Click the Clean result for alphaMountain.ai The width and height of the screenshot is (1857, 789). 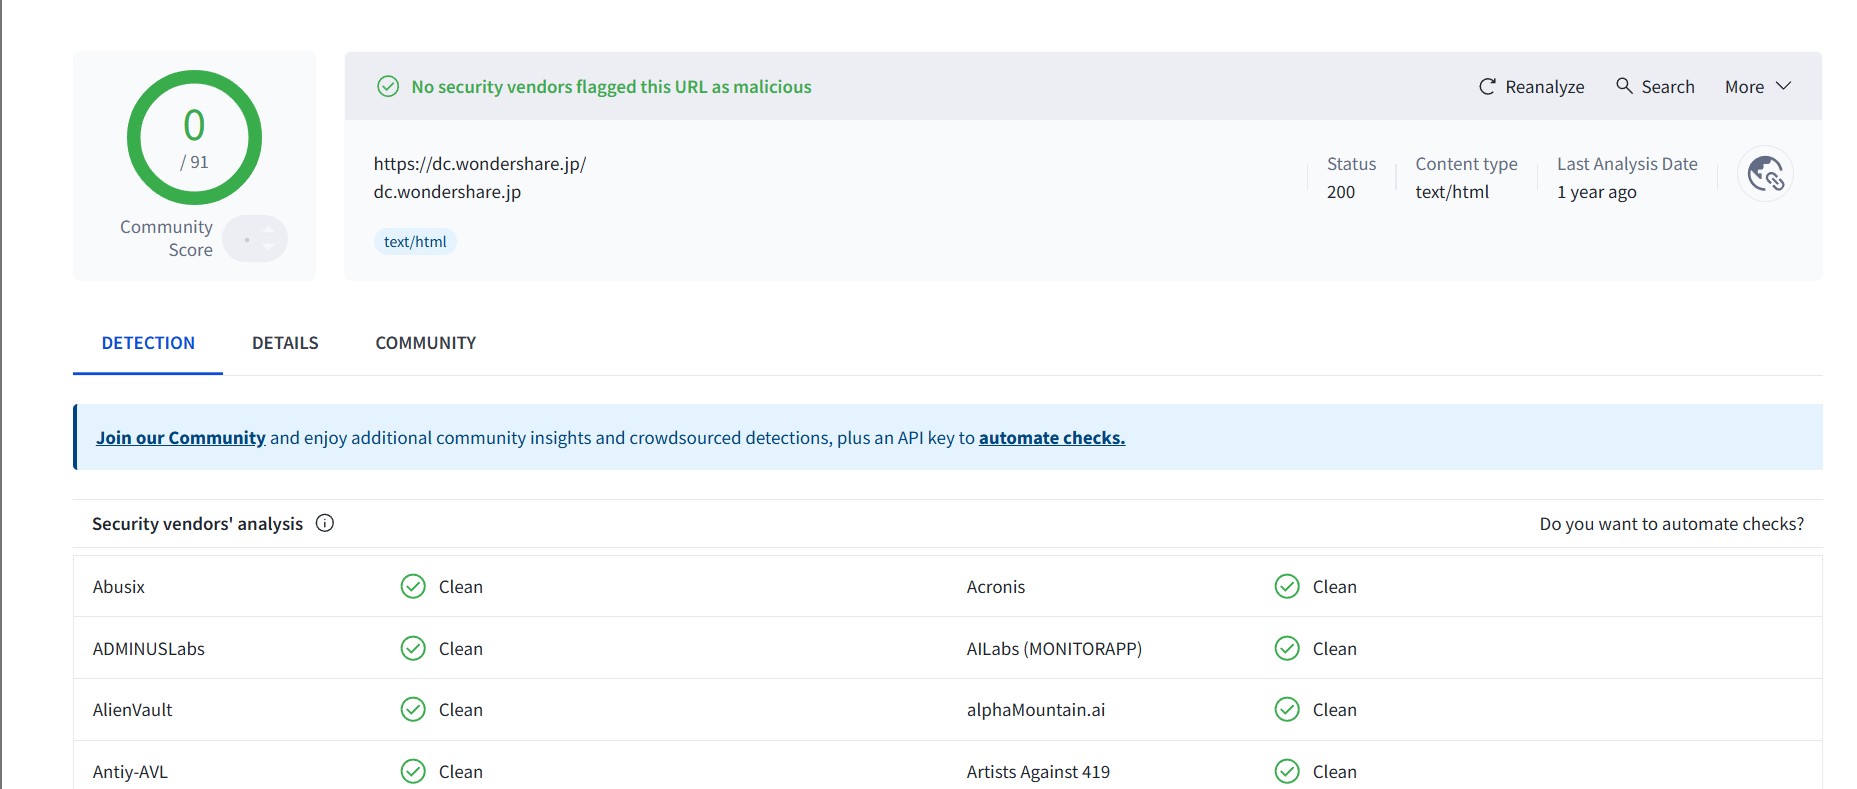[1335, 710]
